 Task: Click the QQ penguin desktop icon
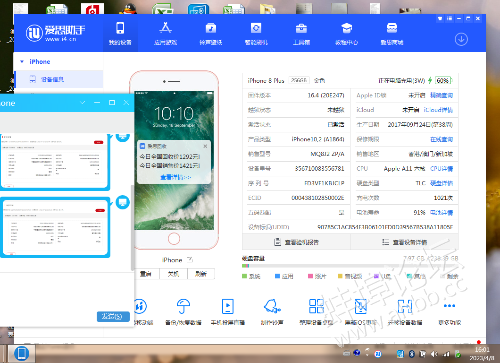(128, 9)
